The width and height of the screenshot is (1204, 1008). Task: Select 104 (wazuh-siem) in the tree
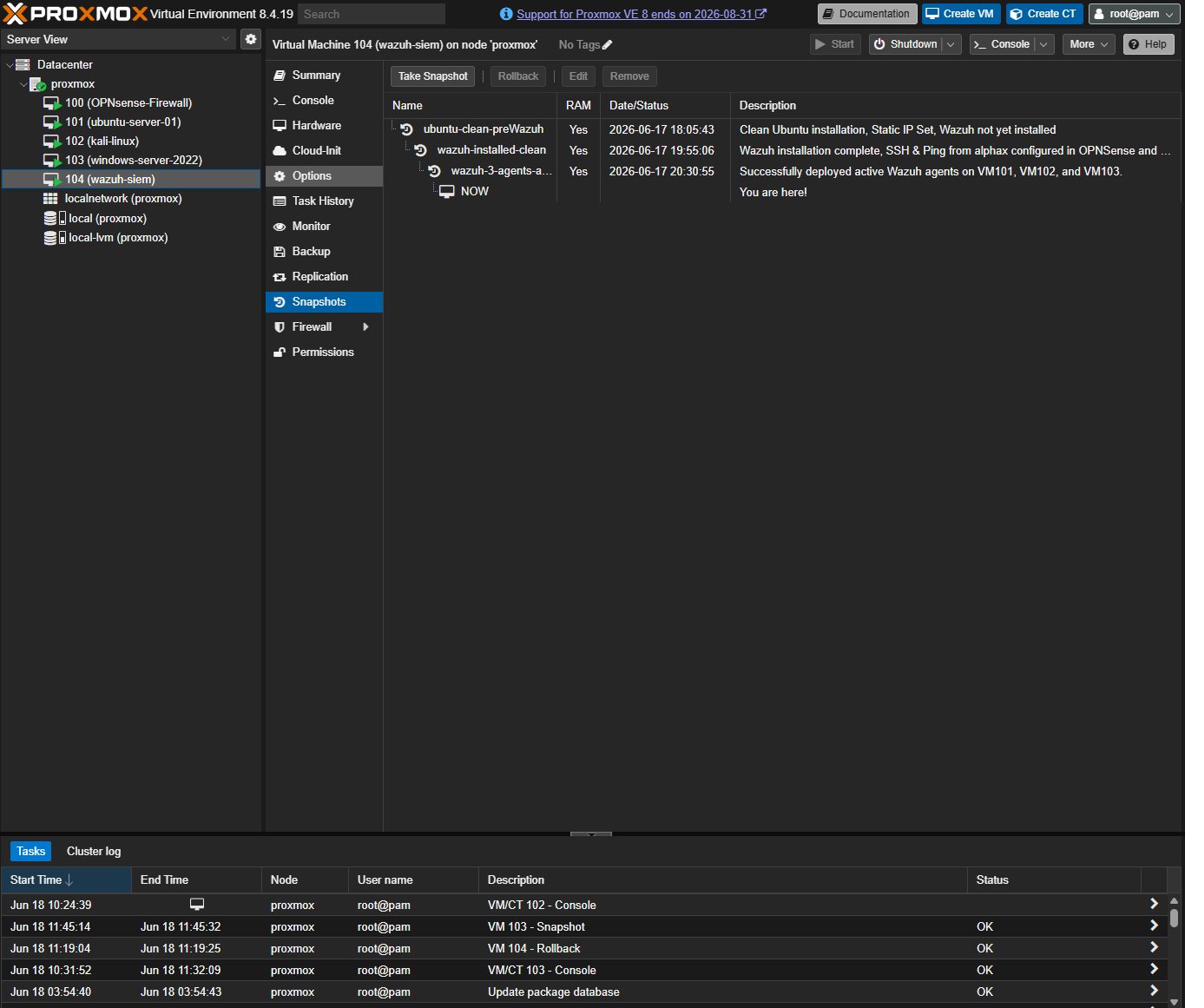tap(131, 179)
